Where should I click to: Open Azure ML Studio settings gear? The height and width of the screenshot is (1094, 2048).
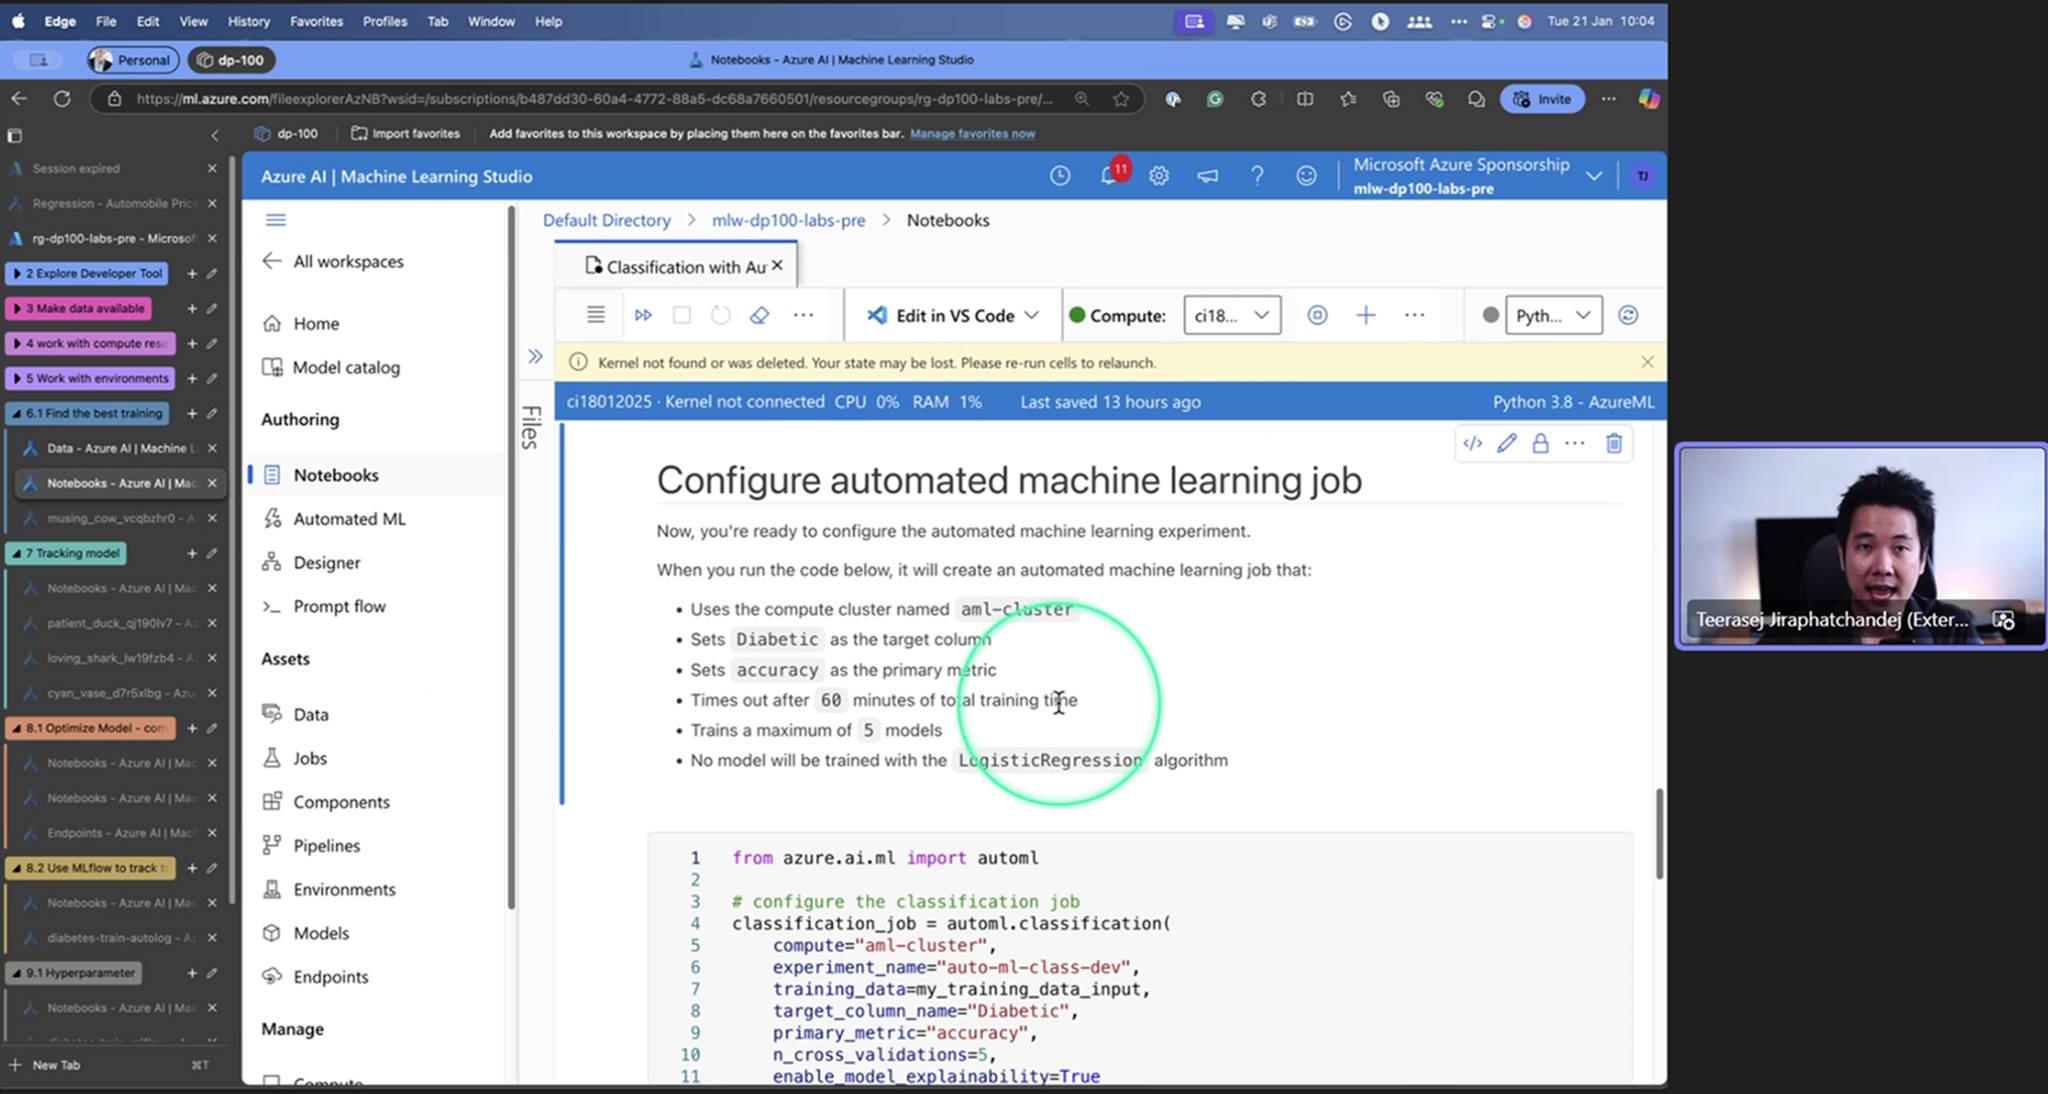coord(1158,176)
